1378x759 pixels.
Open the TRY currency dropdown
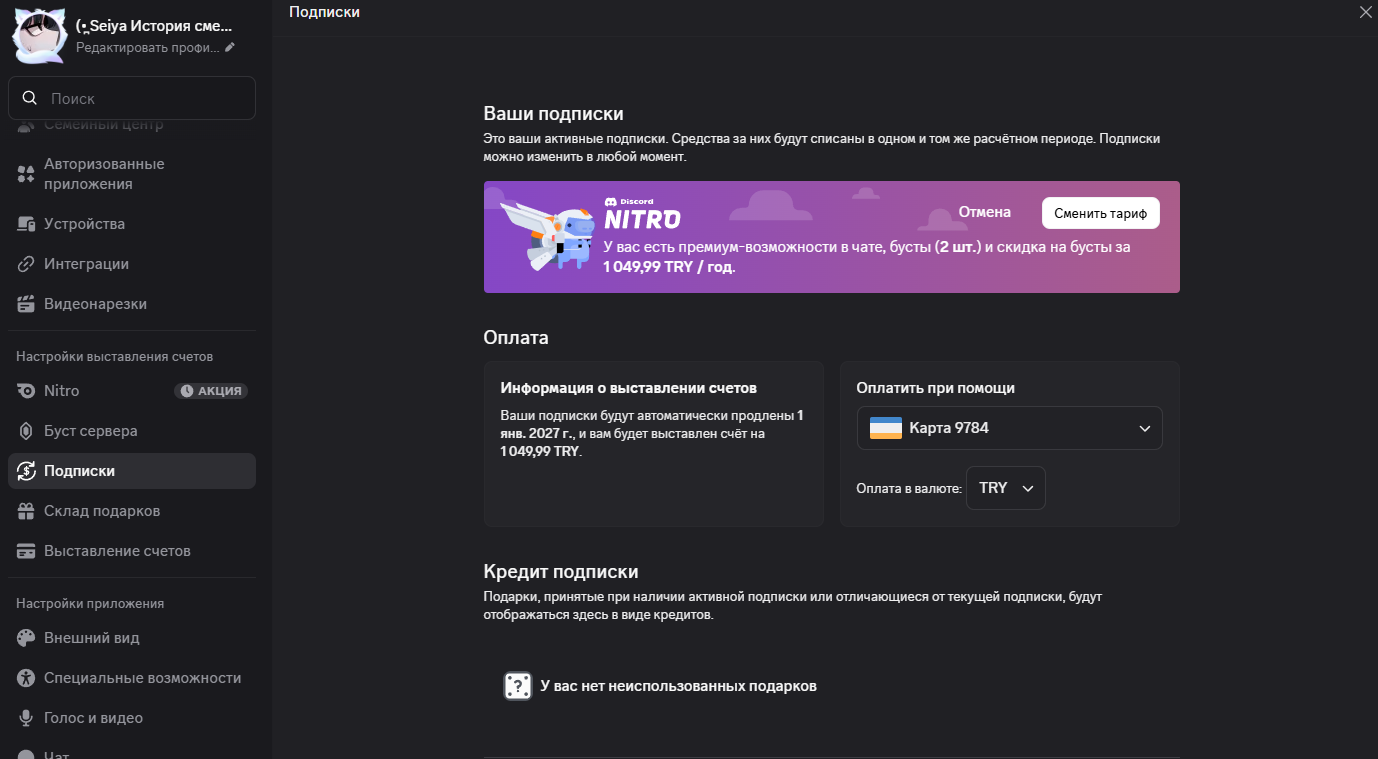(x=1006, y=488)
